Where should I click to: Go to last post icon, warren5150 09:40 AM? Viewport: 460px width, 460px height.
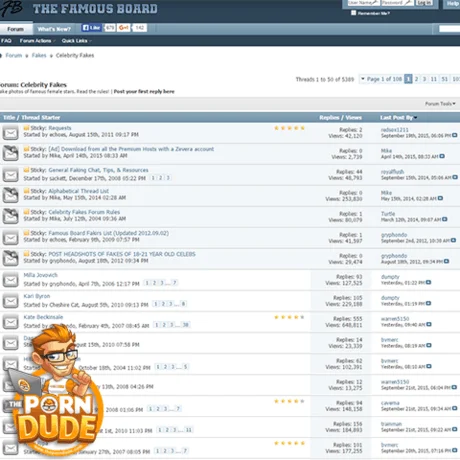(x=429, y=324)
